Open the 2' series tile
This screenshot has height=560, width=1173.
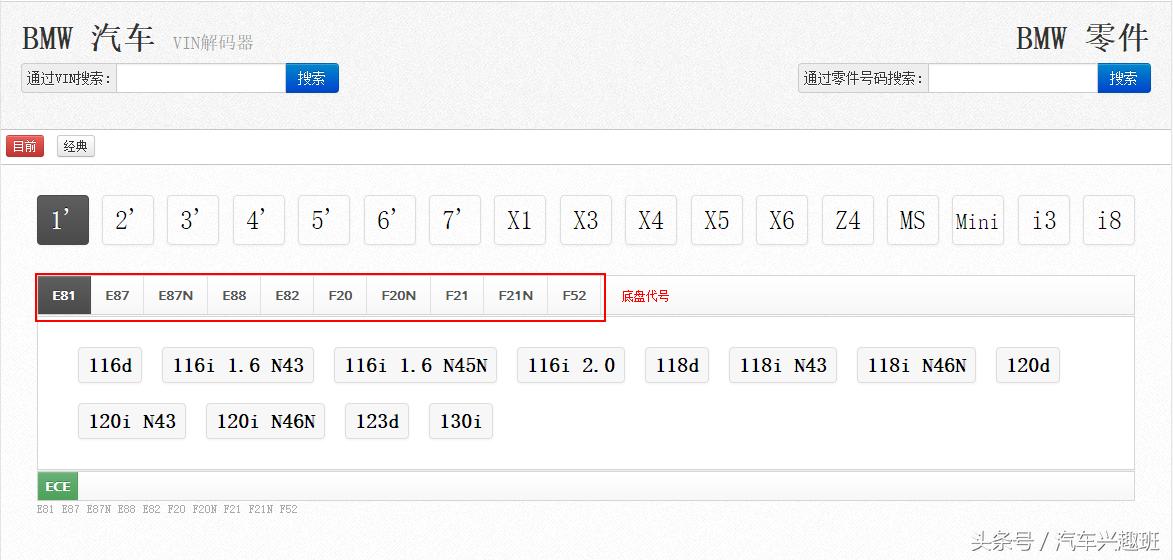click(128, 221)
